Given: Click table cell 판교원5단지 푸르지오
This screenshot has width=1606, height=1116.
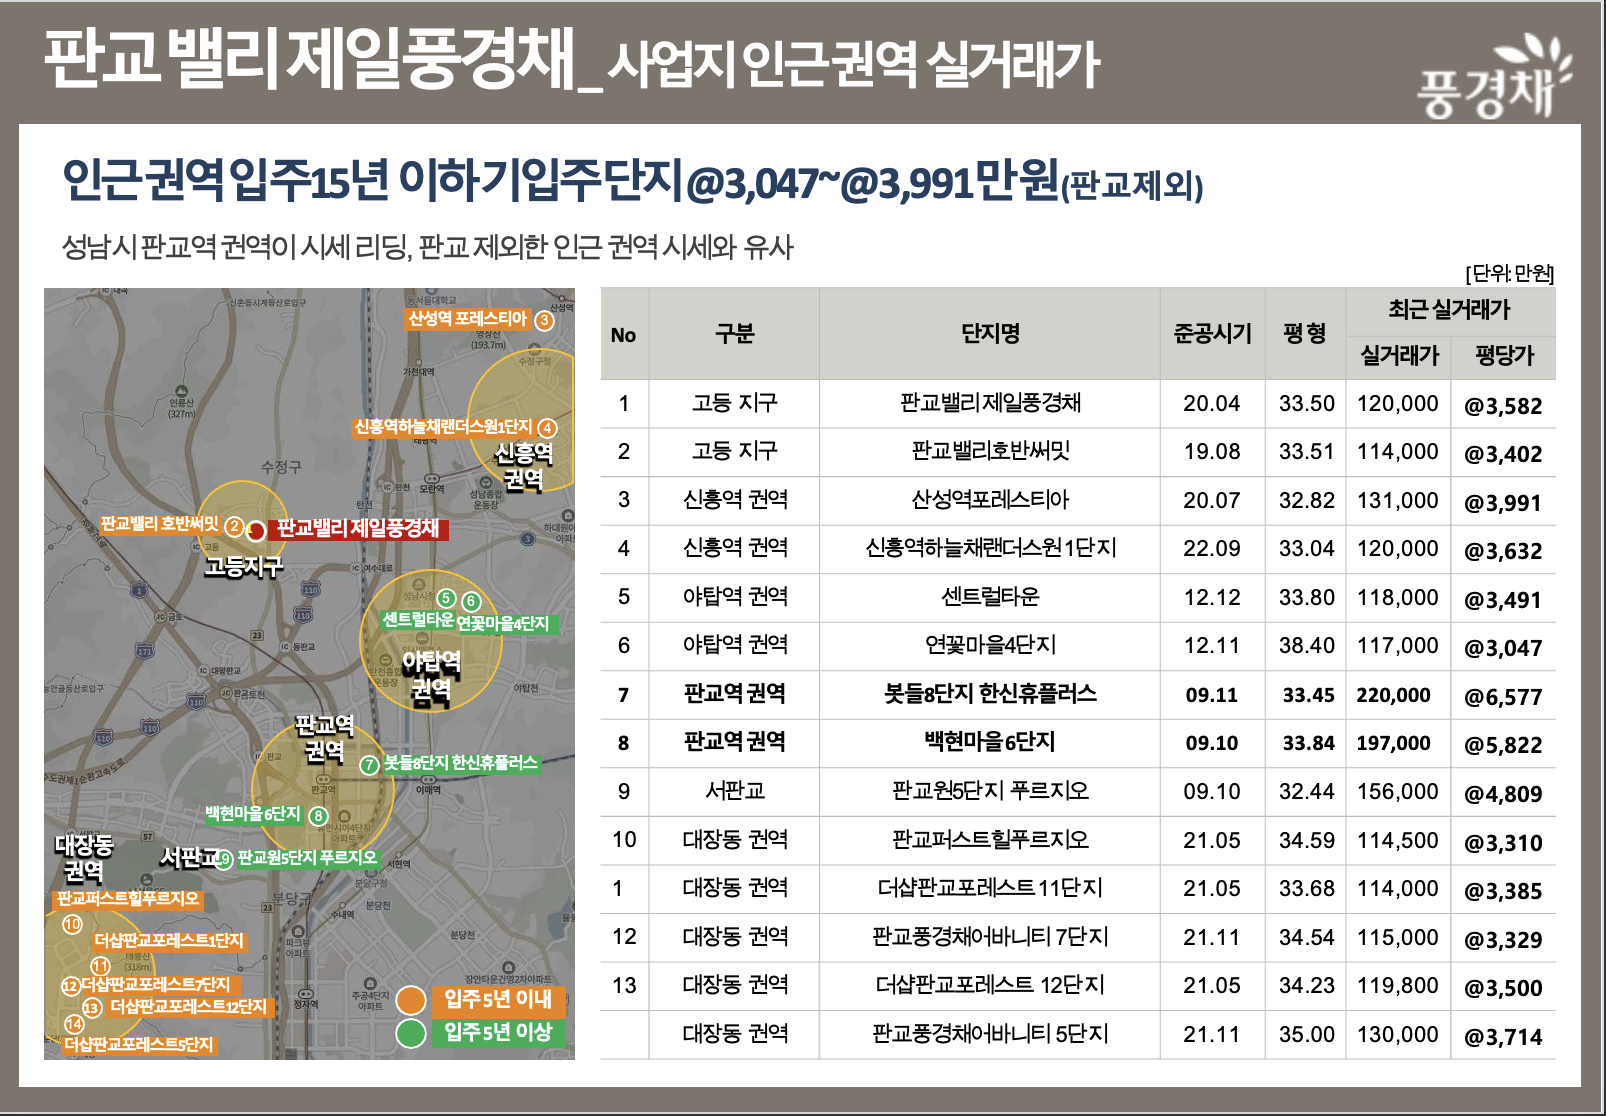Looking at the screenshot, I should [990, 790].
